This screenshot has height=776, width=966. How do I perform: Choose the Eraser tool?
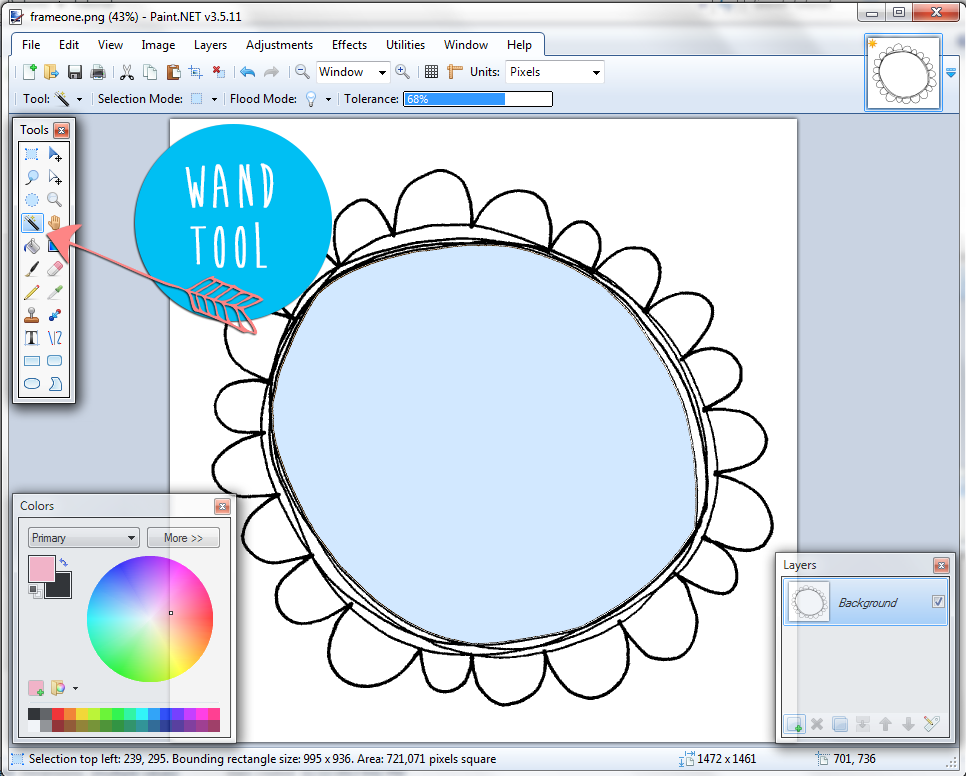tap(55, 269)
